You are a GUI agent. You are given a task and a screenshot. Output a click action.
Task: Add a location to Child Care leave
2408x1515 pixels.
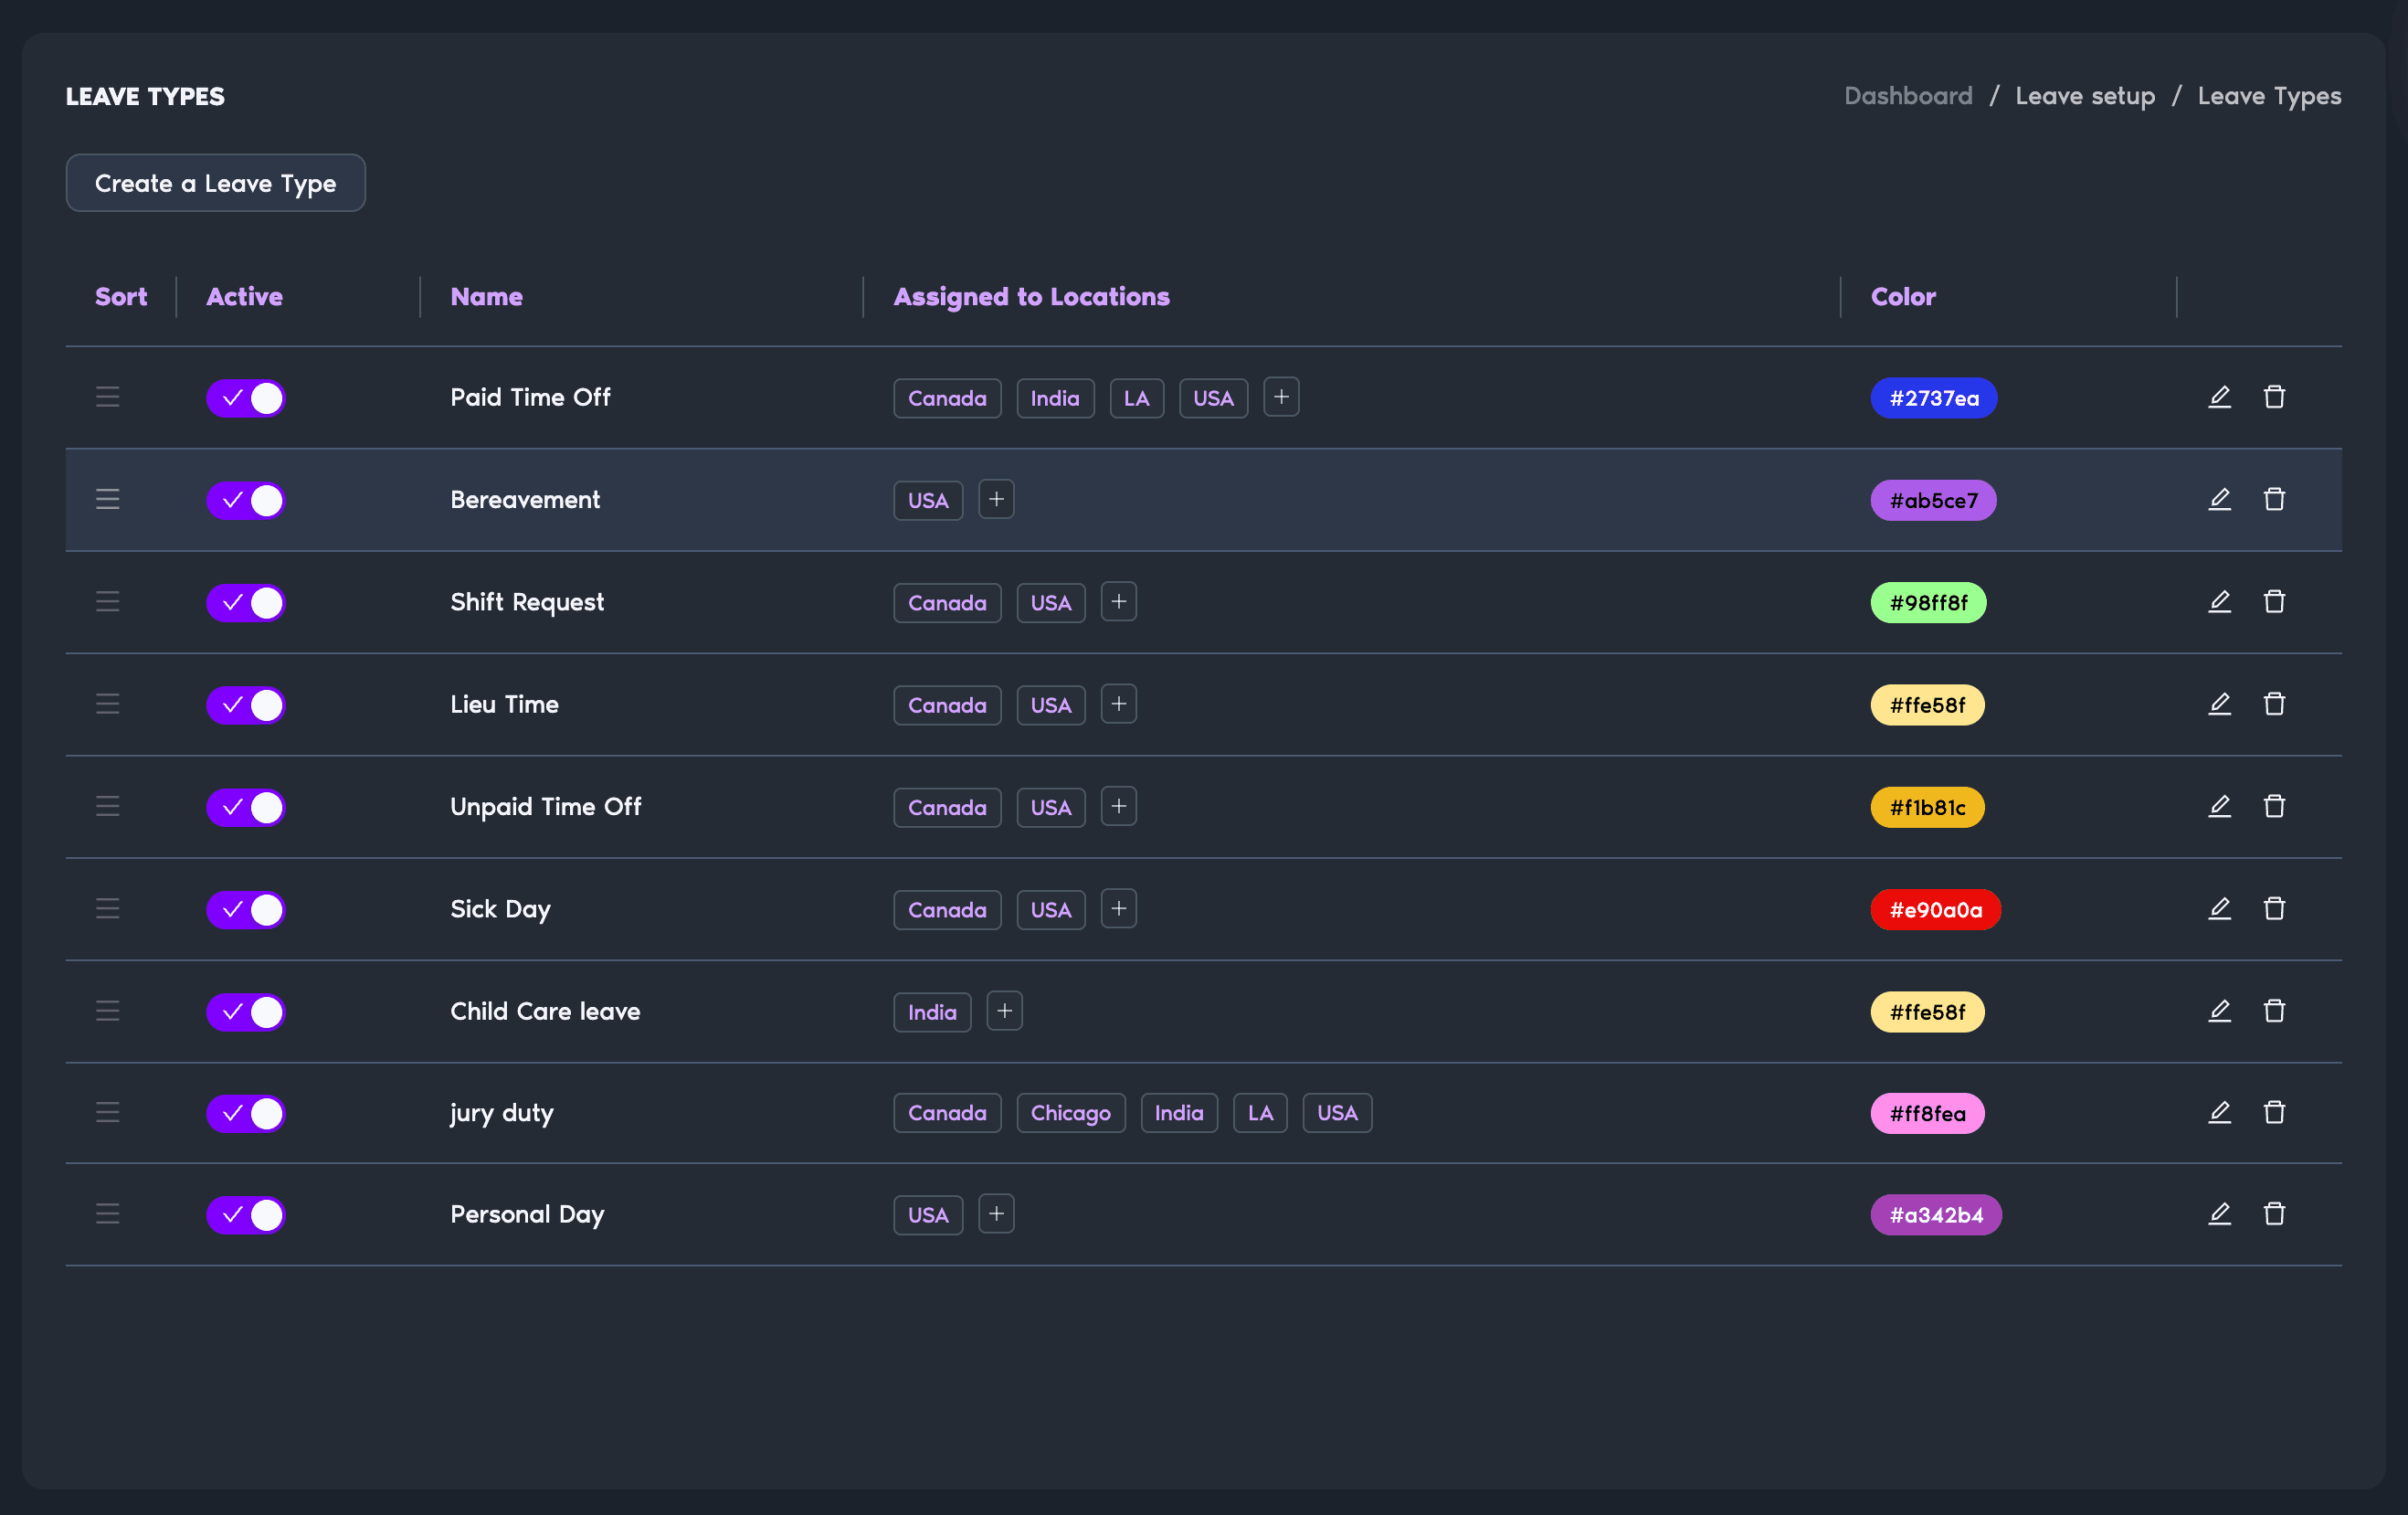pos(1004,1011)
